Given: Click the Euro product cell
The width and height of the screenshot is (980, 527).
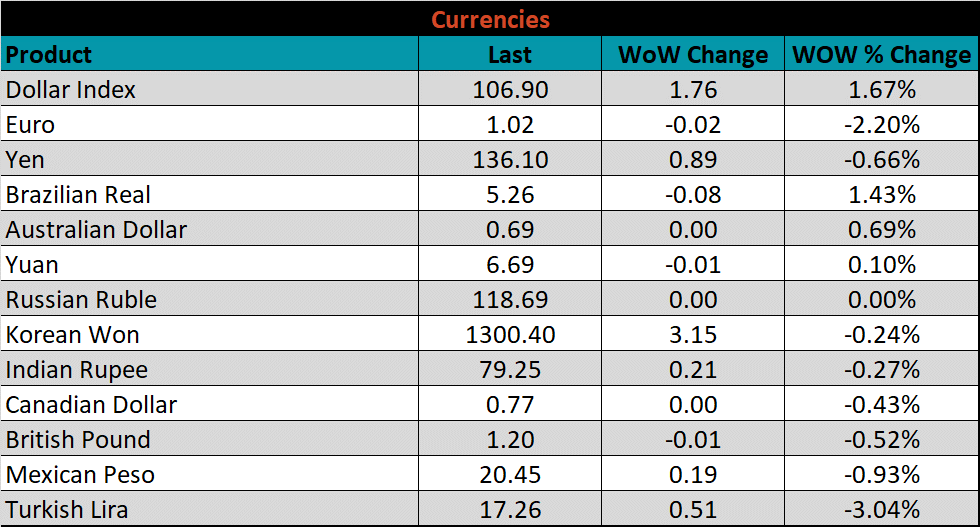Looking at the screenshot, I should tap(31, 125).
